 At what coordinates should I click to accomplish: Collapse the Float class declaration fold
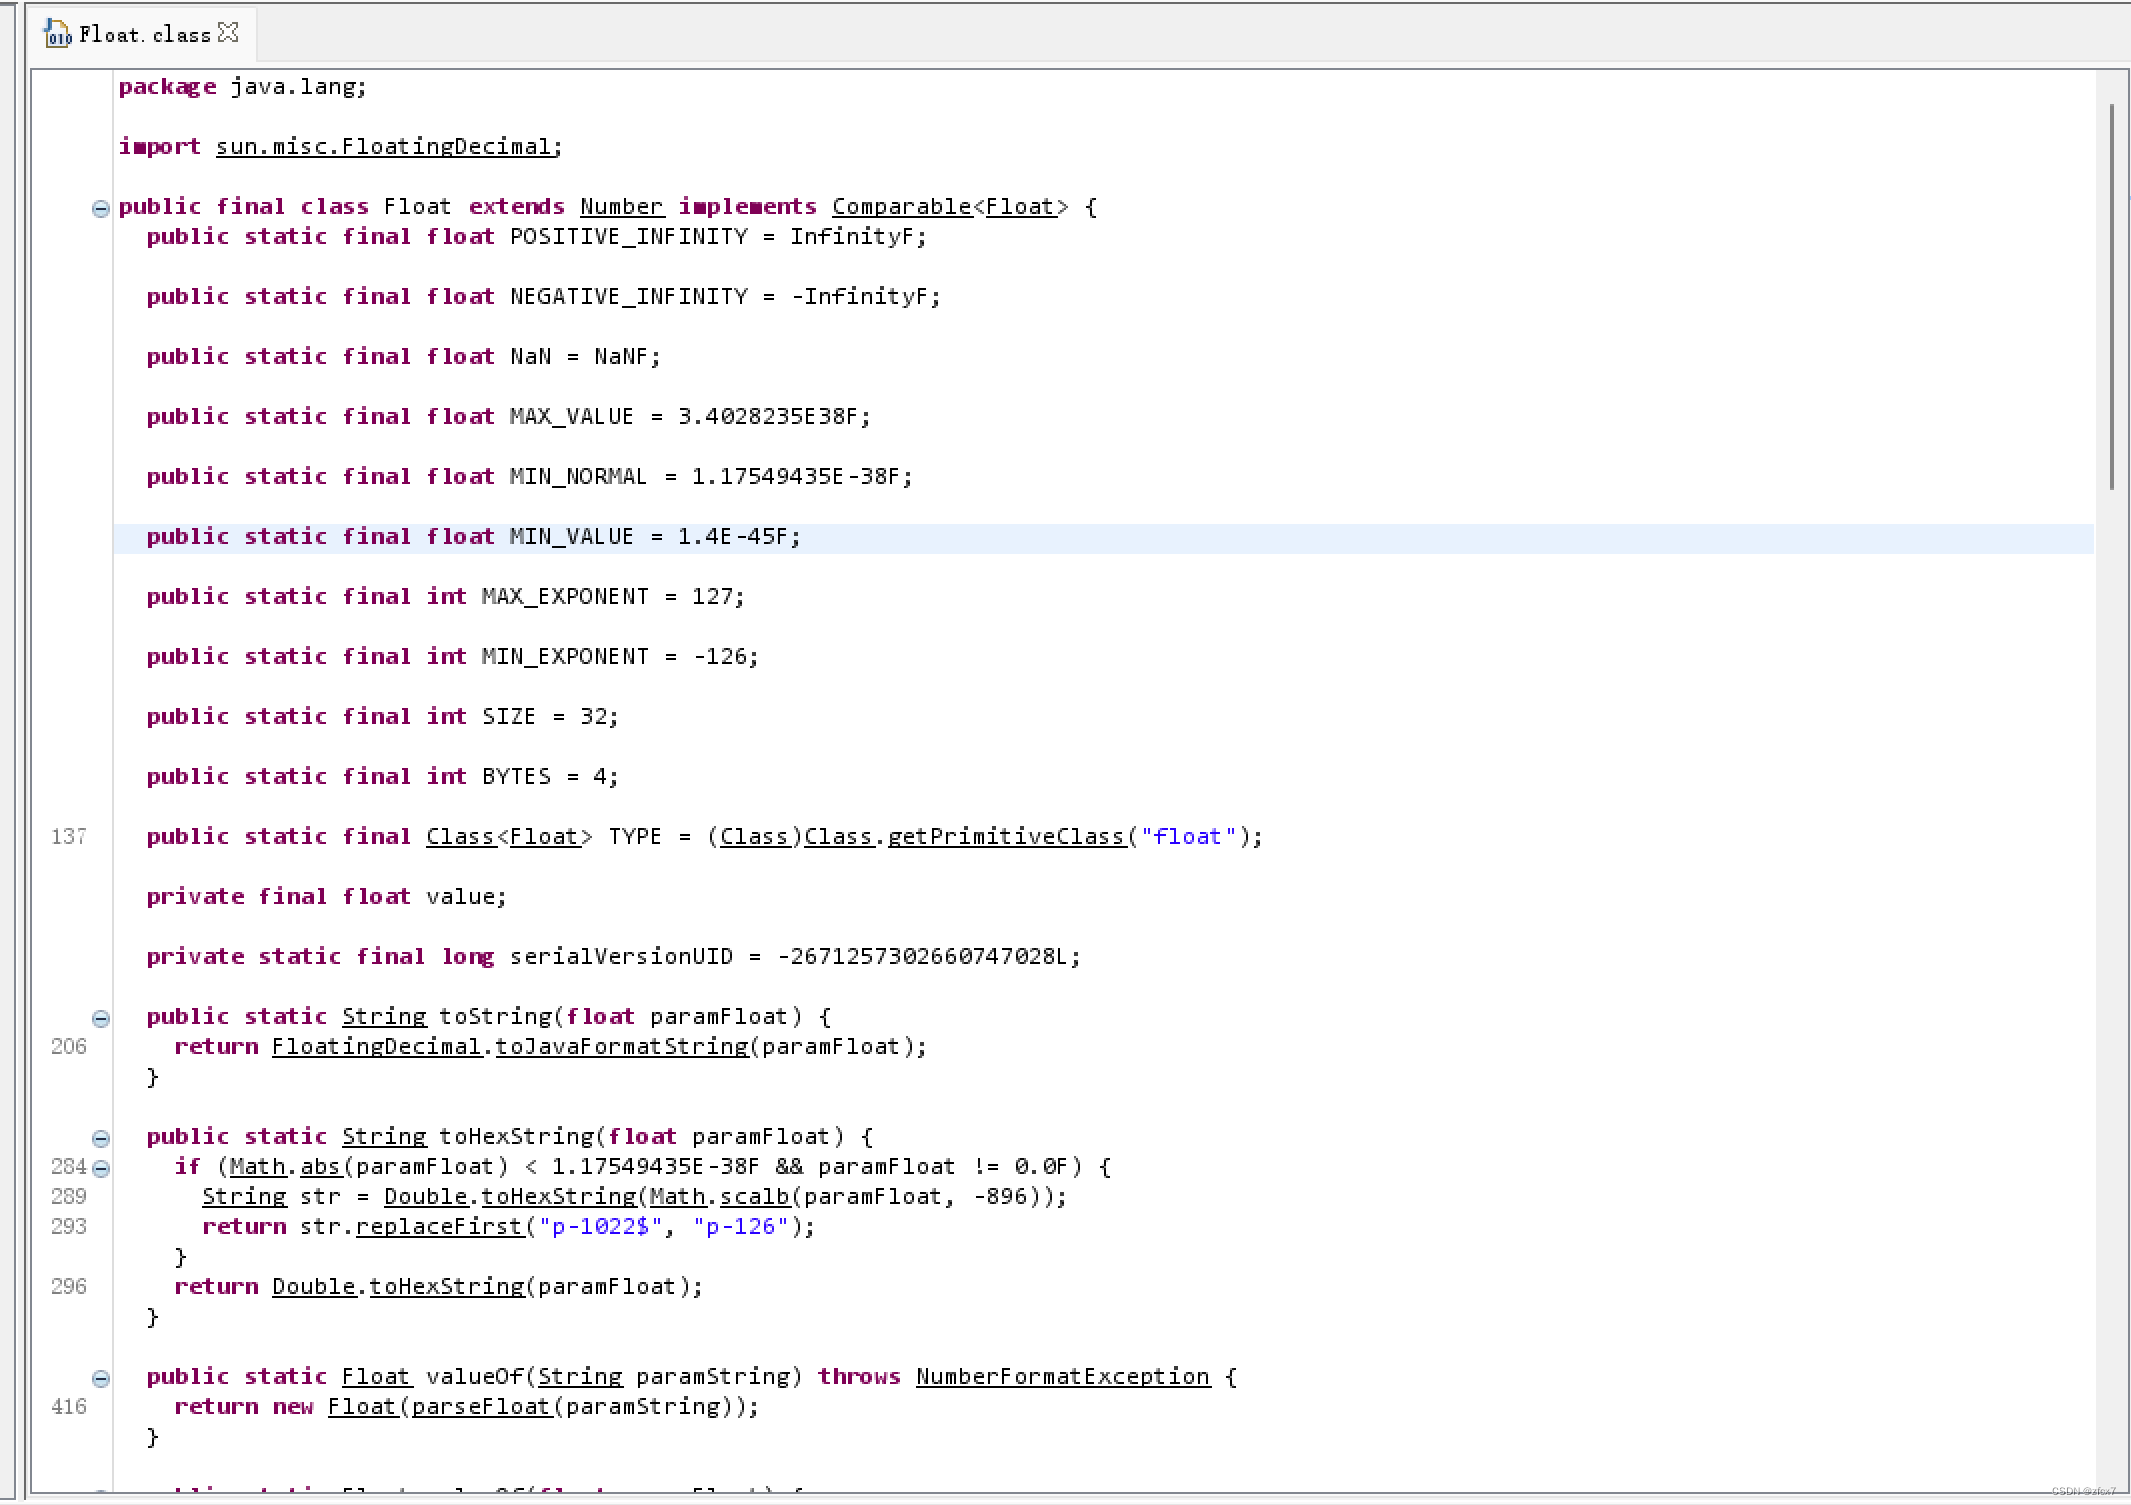pyautogui.click(x=101, y=208)
